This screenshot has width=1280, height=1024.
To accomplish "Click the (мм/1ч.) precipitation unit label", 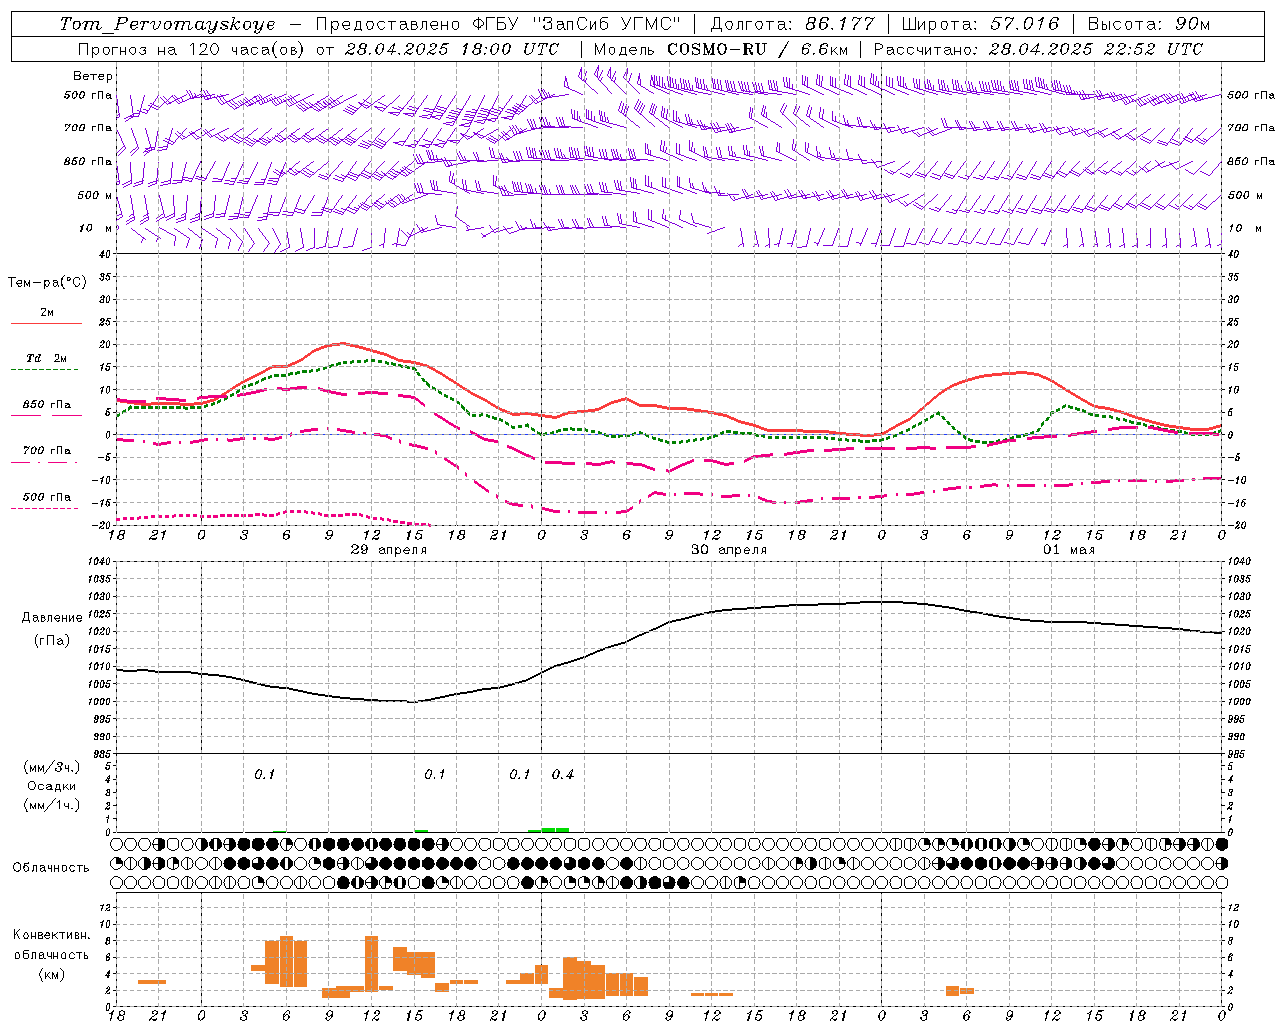I will [52, 805].
